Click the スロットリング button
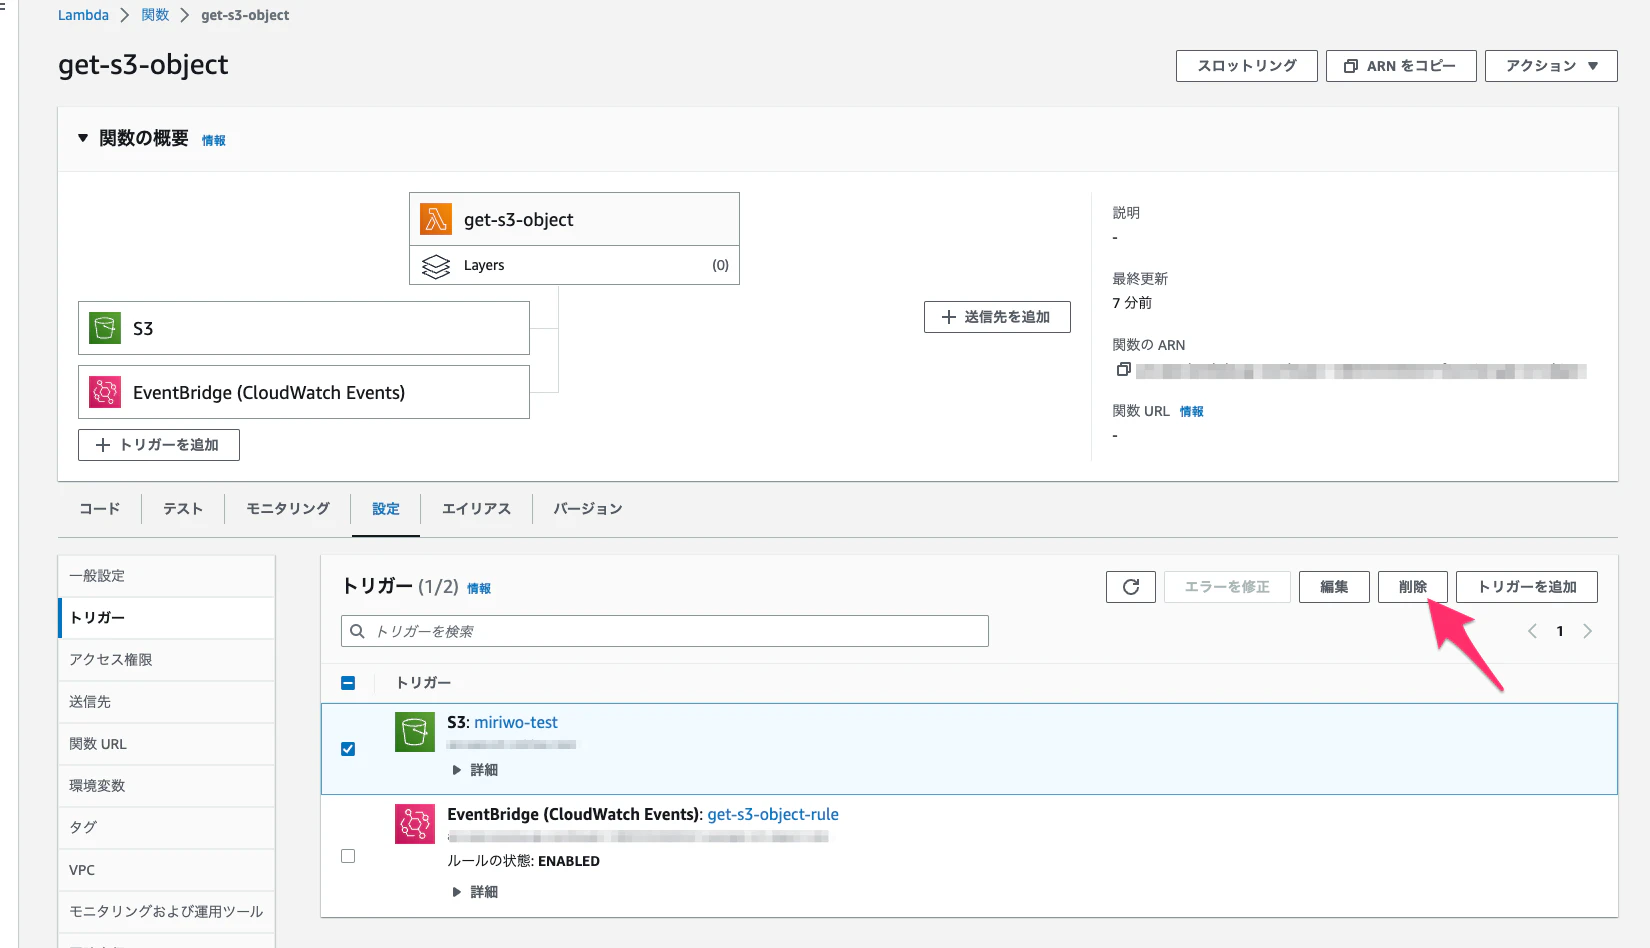This screenshot has height=948, width=1650. tap(1247, 66)
